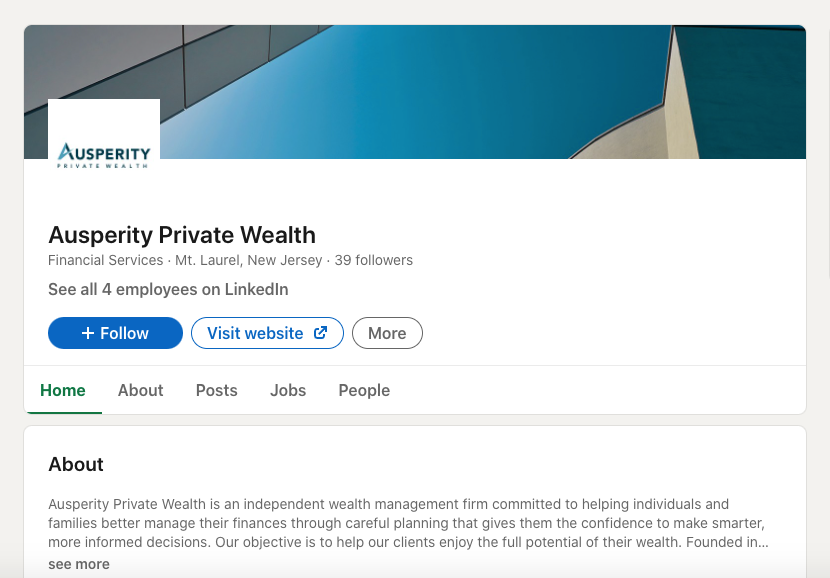Viewport: 830px width, 578px height.
Task: Click the About section heading
Action: (x=76, y=464)
